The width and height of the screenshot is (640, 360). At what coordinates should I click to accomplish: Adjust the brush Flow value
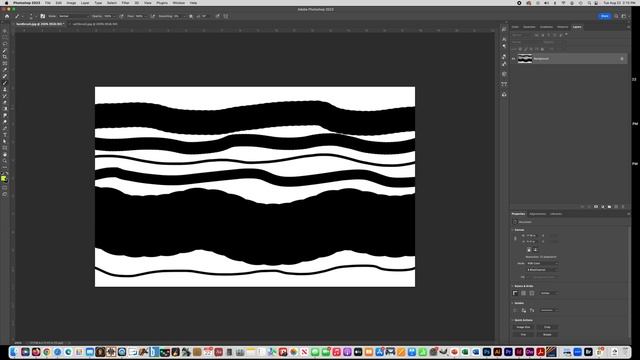coord(139,16)
